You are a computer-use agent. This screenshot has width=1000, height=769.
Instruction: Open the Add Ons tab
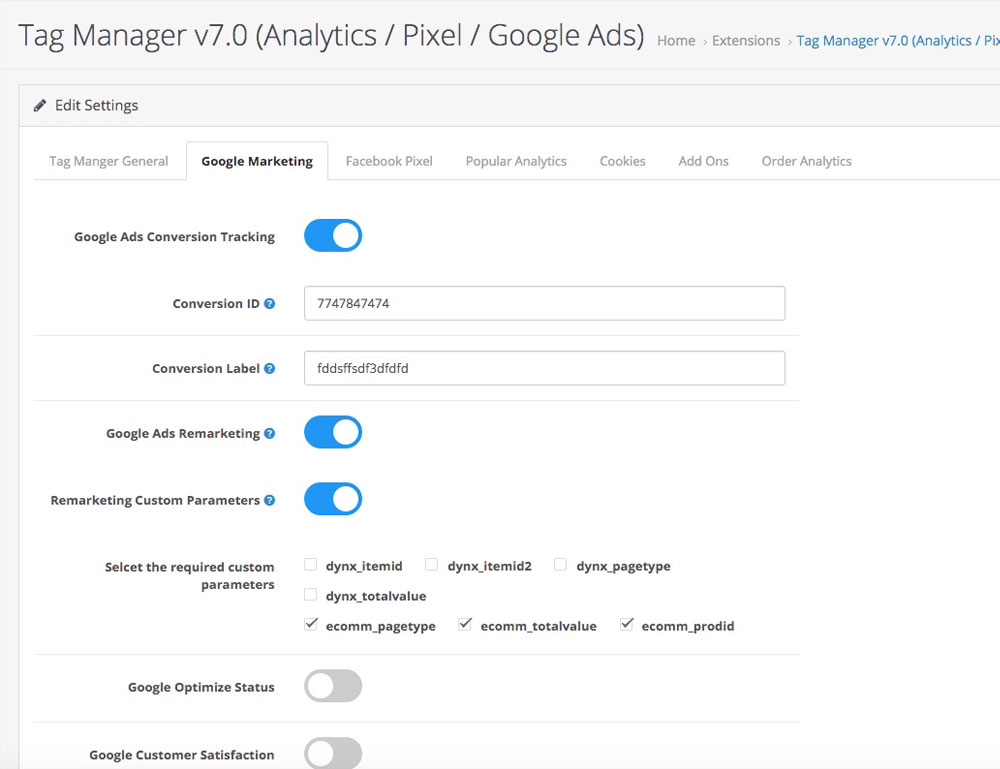tap(703, 161)
